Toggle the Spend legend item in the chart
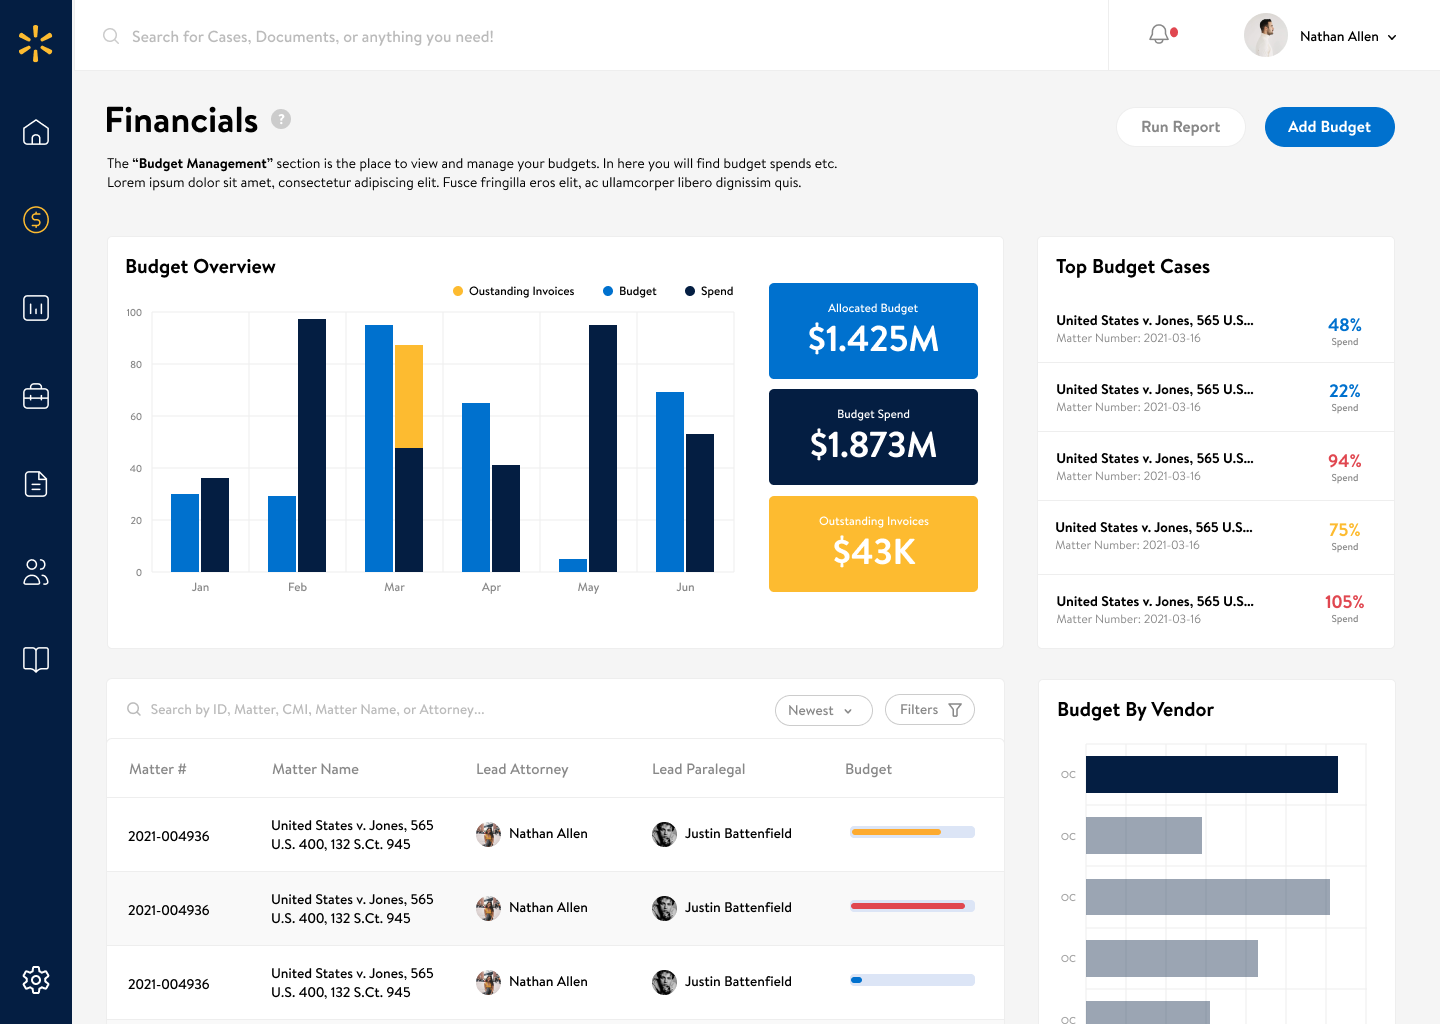The width and height of the screenshot is (1440, 1024). pos(709,291)
